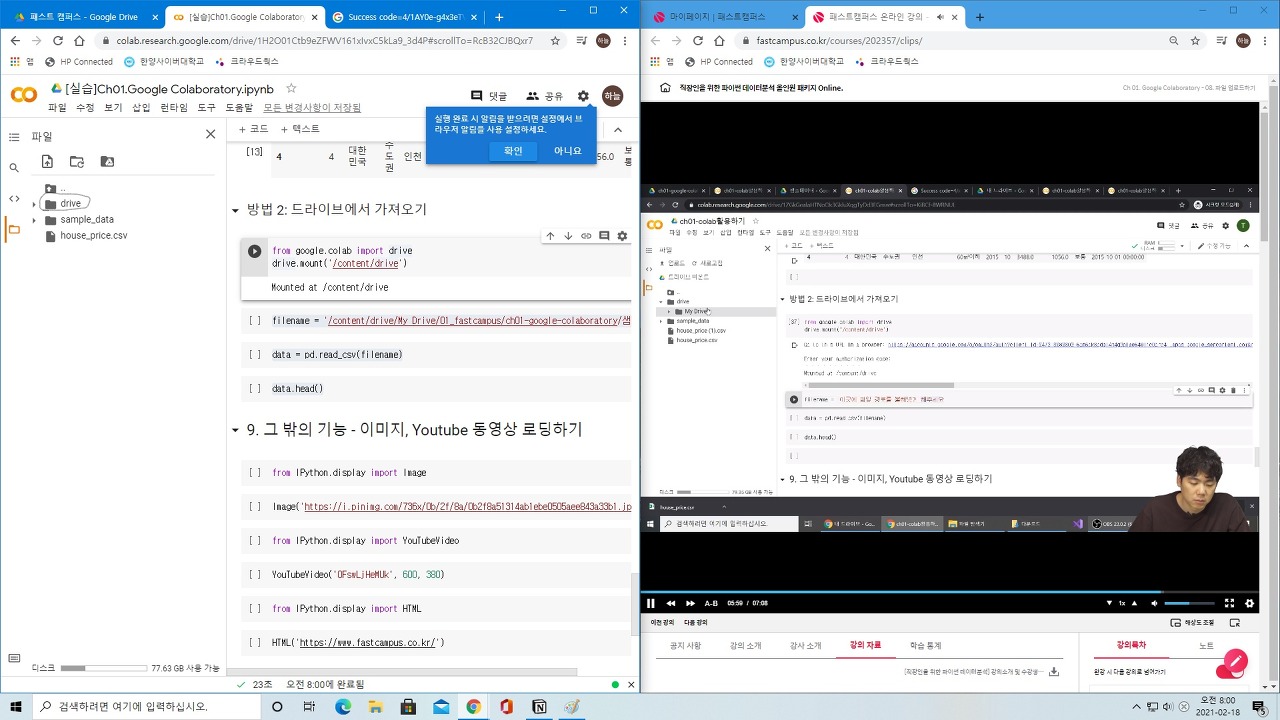Move the cell down with the arrow icon
1280x720 pixels.
pos(568,236)
